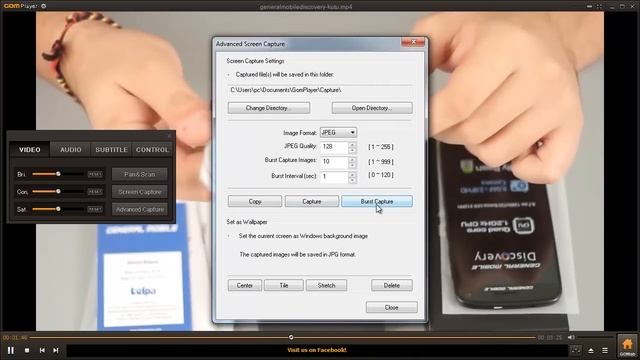Click the Screen Capture button
The image size is (640, 360).
tap(140, 192)
